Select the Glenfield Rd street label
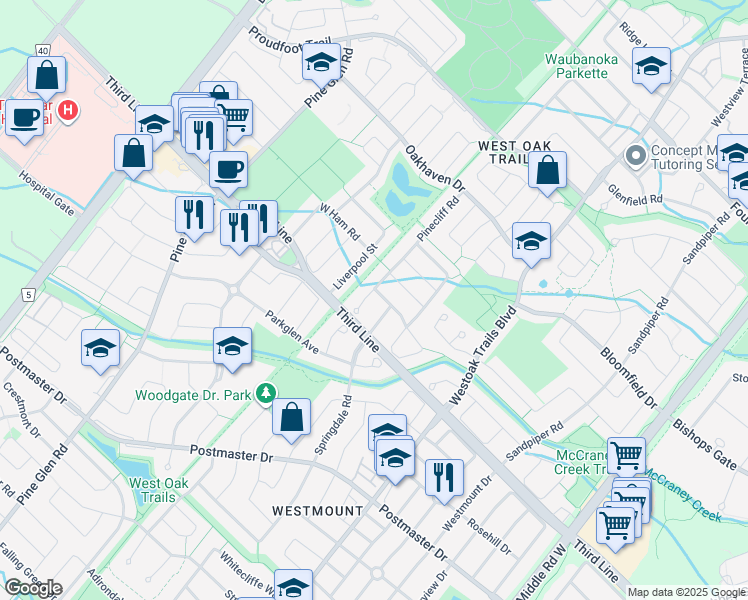748x600 pixels. pos(635,196)
